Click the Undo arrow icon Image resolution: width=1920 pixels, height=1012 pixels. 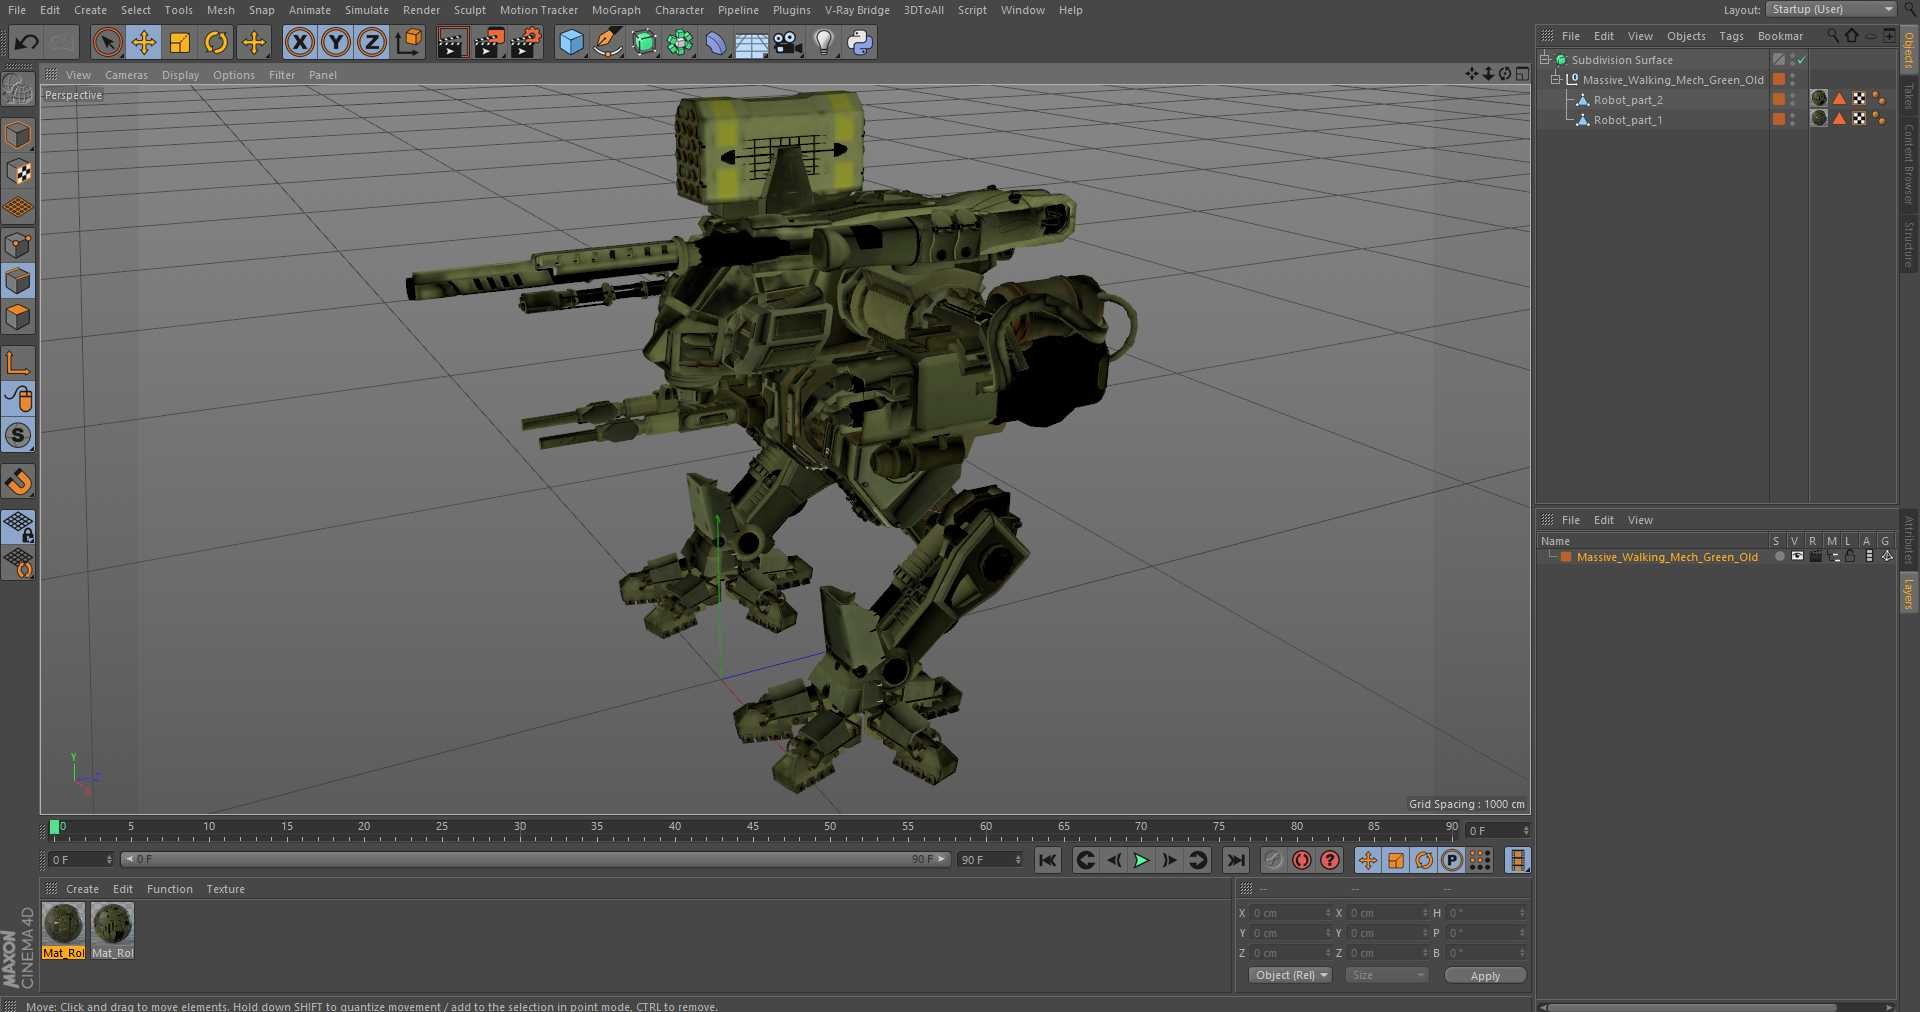[x=27, y=42]
